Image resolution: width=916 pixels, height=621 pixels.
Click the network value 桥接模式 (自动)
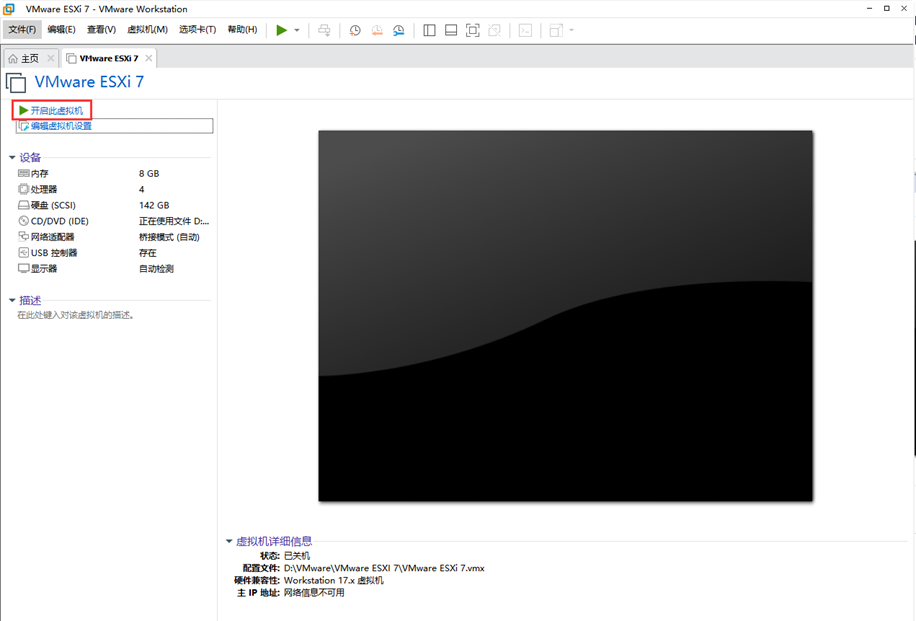169,237
